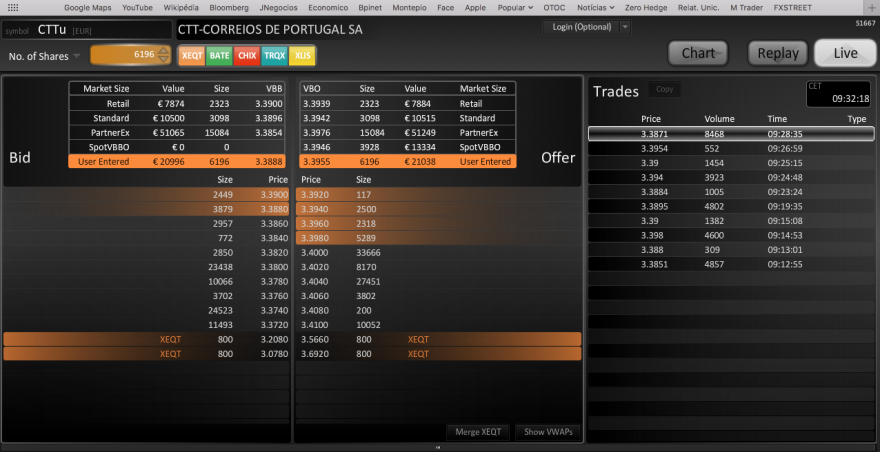The image size is (880, 452).
Task: Click the Merge XEQT button
Action: 478,432
